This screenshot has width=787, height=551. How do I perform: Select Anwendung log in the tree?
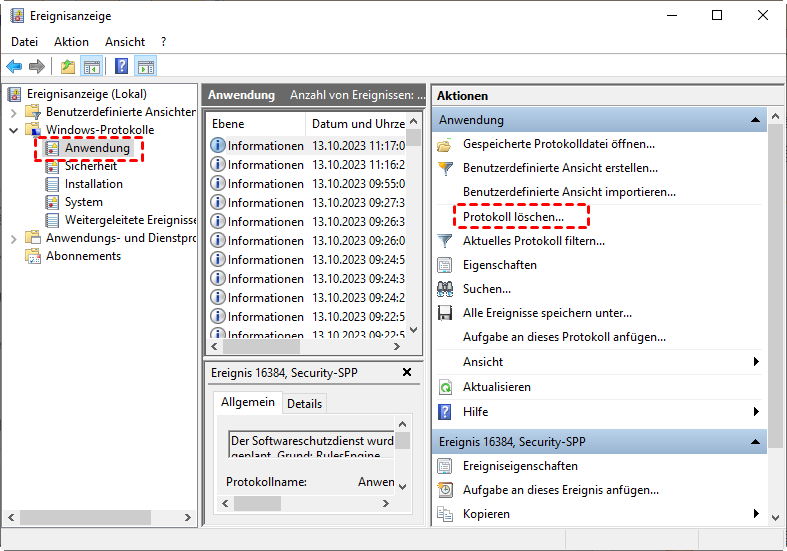point(97,148)
